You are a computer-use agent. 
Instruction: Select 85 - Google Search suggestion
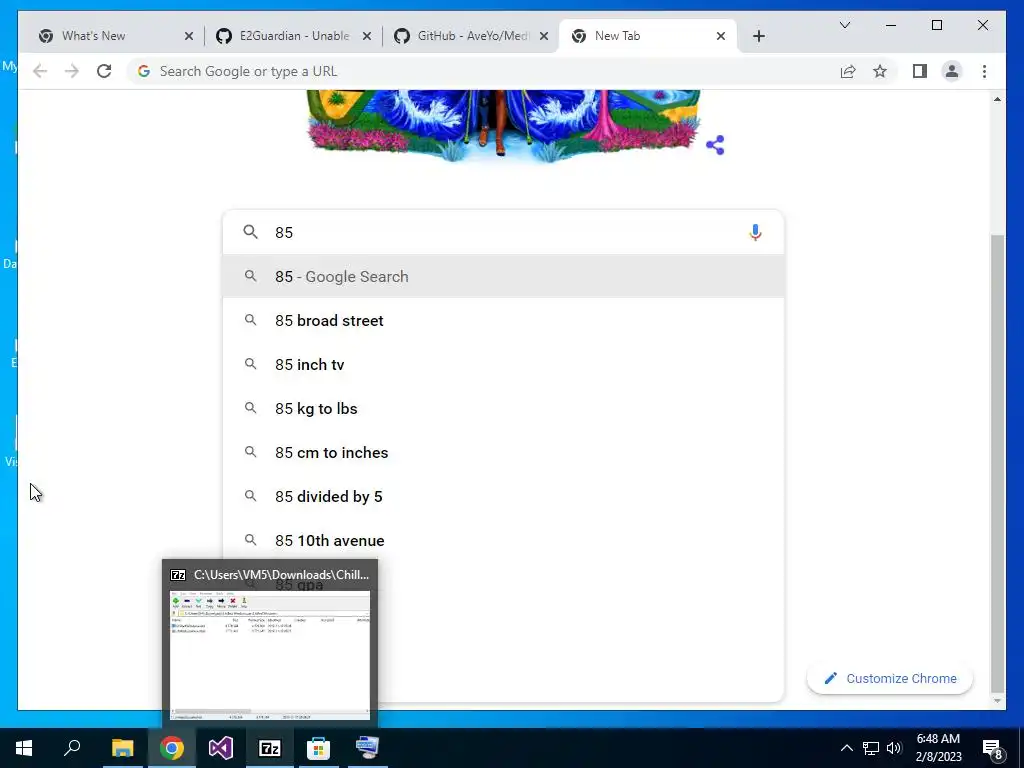(x=503, y=276)
